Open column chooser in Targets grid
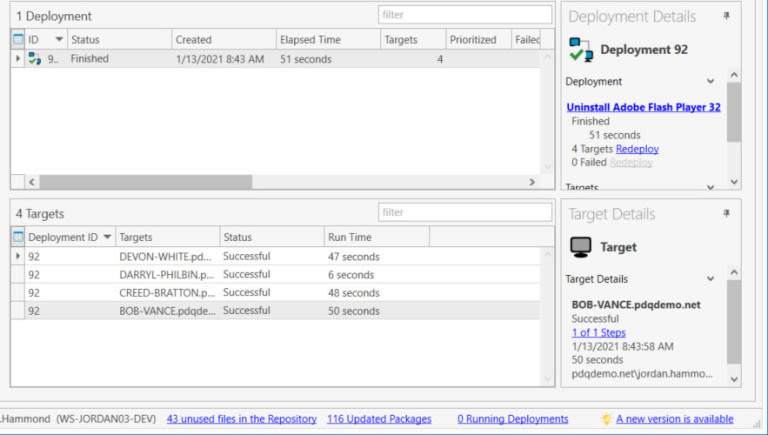 [x=18, y=237]
